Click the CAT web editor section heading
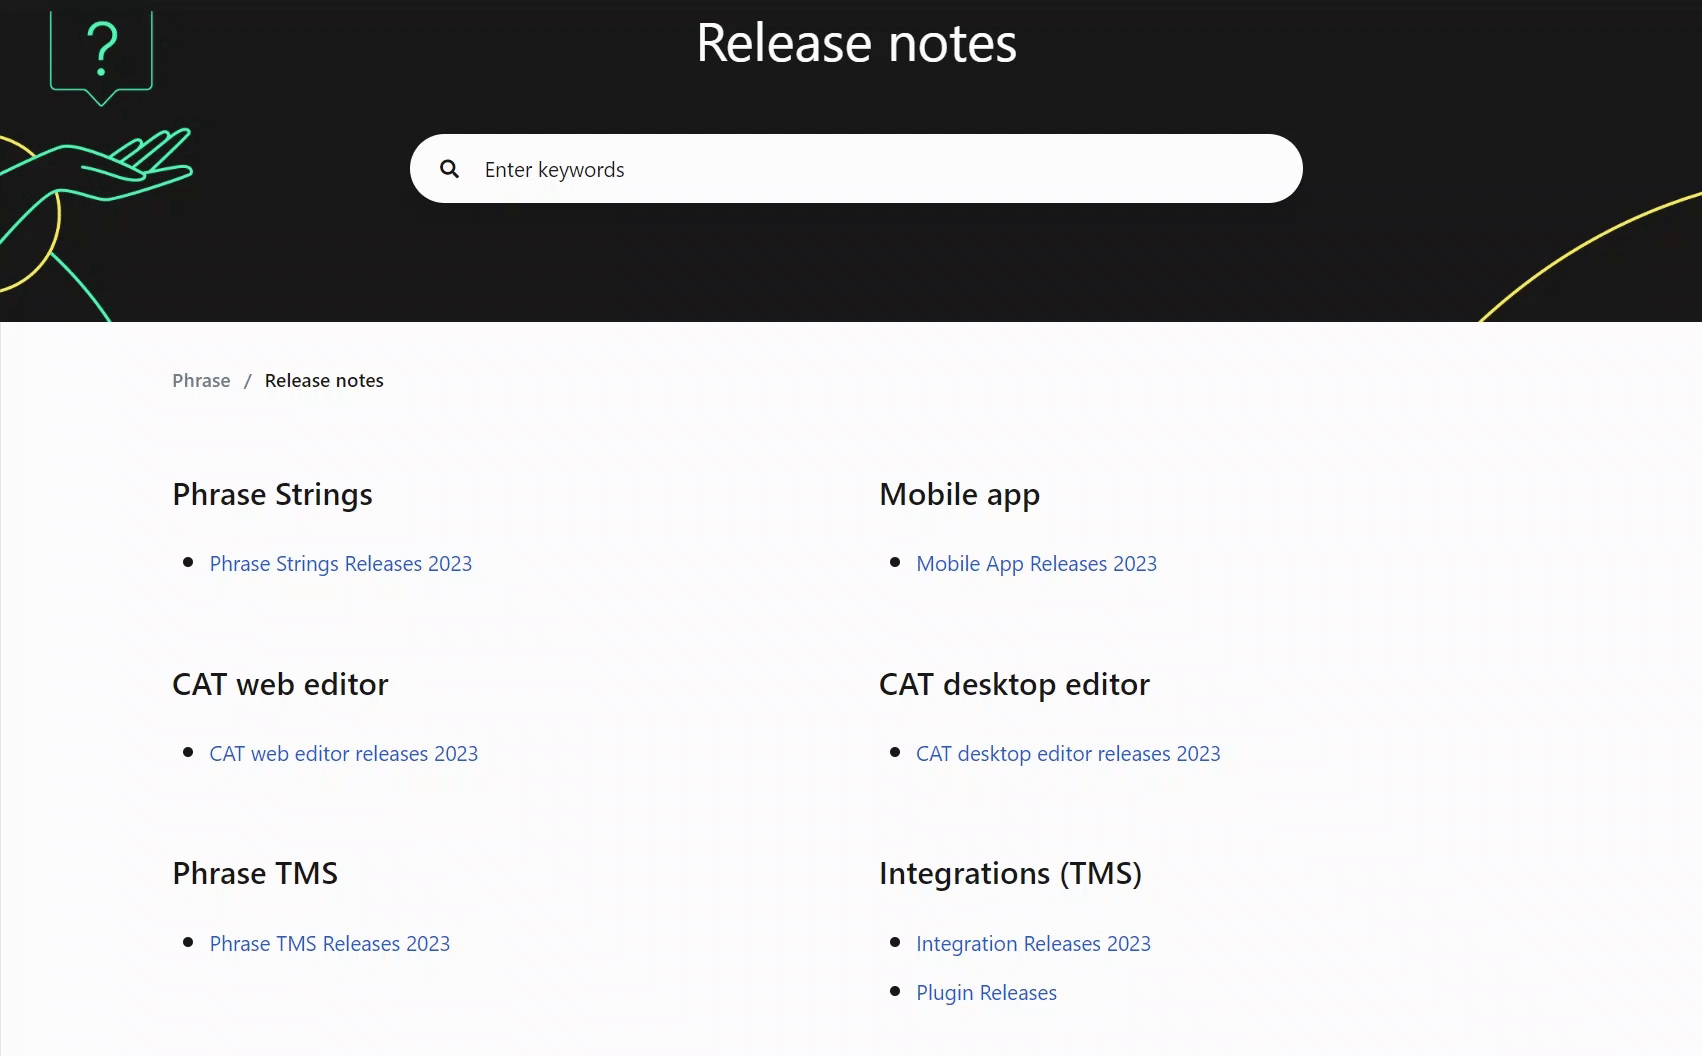This screenshot has width=1702, height=1056. (280, 684)
